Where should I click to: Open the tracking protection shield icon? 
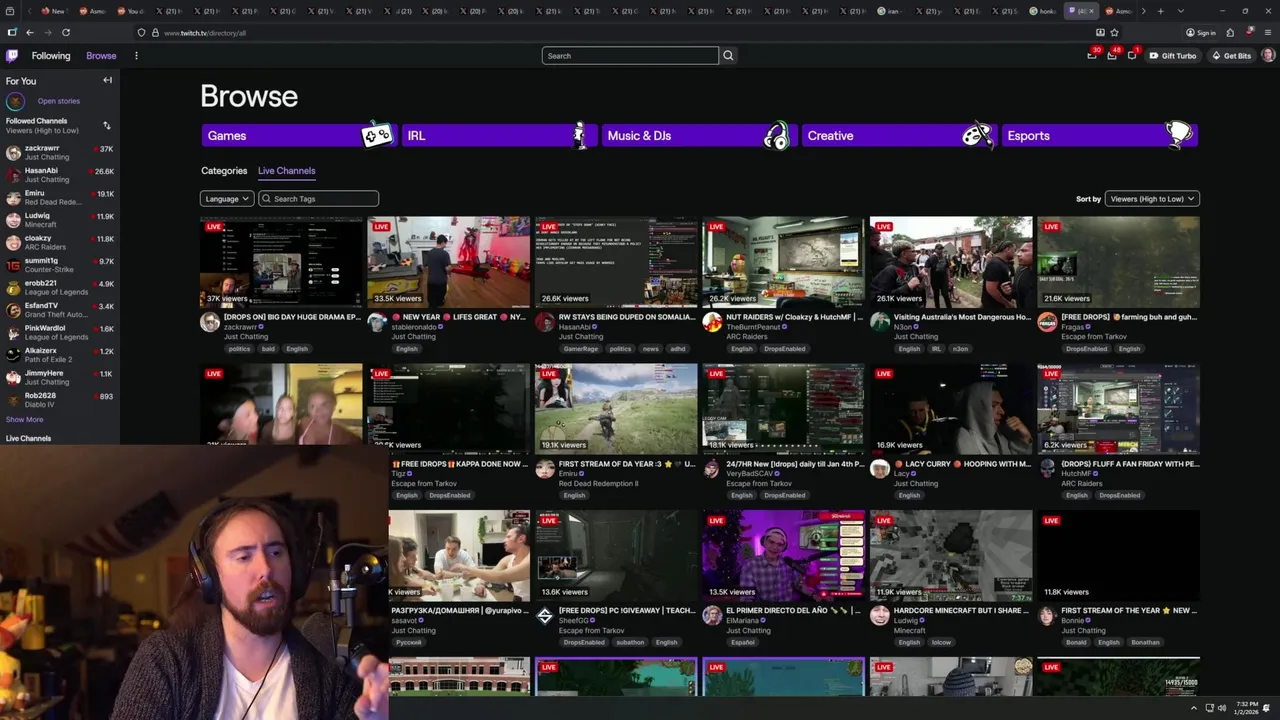141,32
